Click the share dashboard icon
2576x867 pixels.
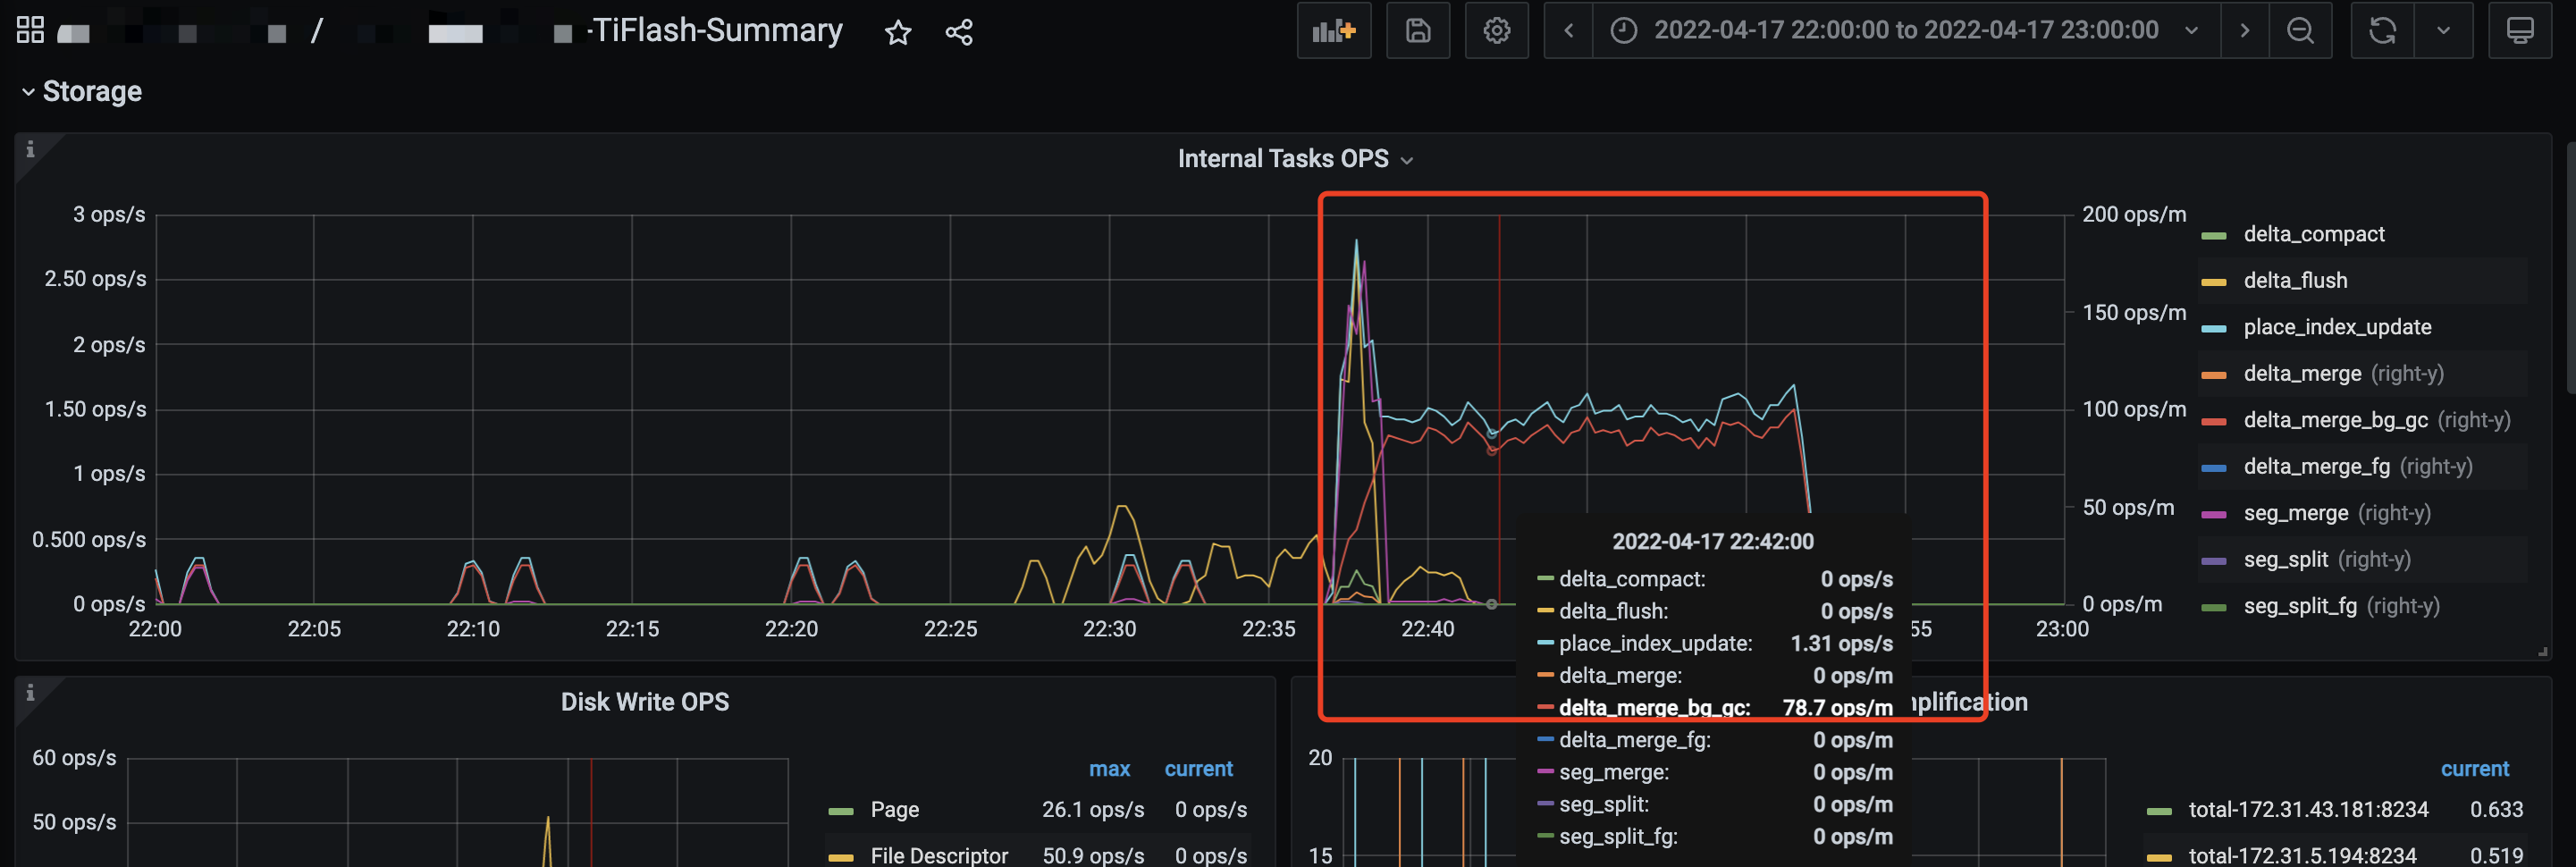coord(958,33)
